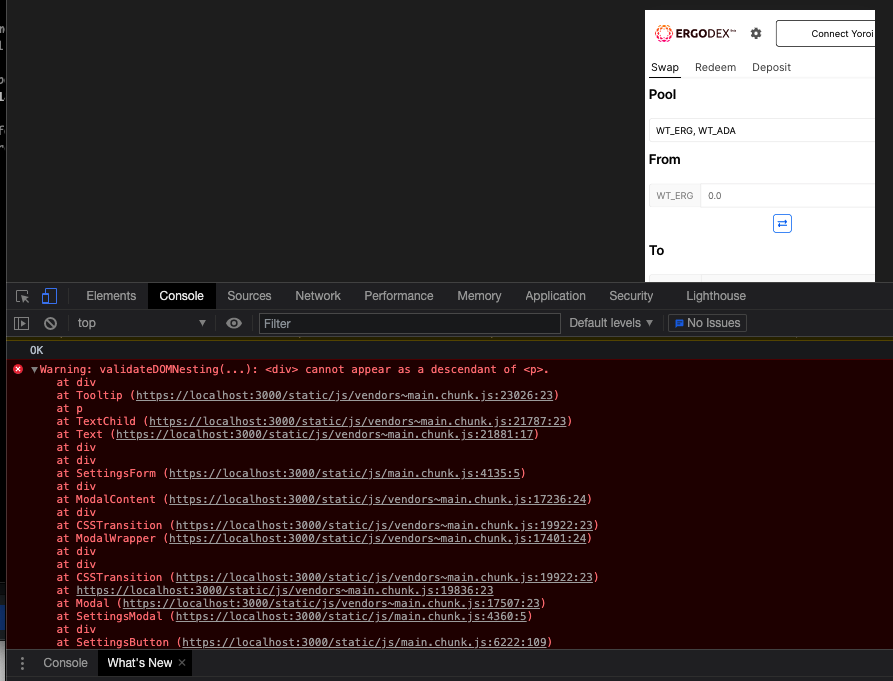Open SettingsButton main.chunk.js:6222:109 link
Screen dimensions: 893x681
364,642
